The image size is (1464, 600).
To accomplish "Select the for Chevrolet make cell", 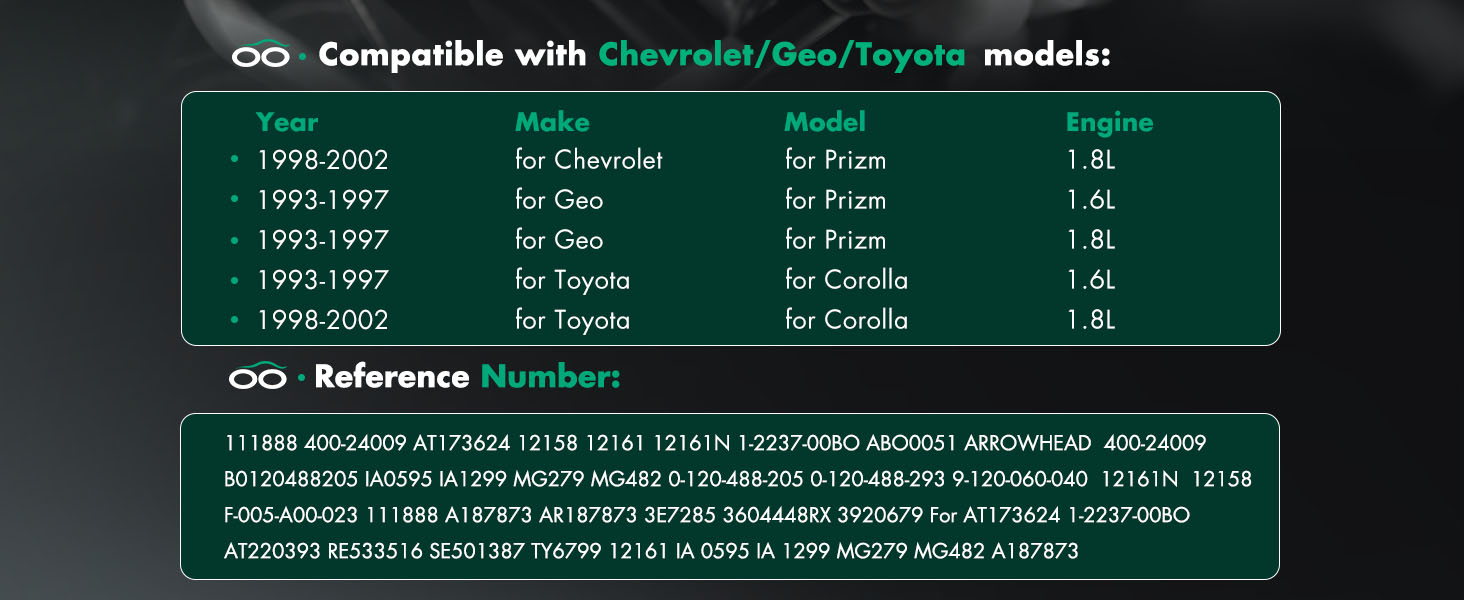I will click(x=589, y=160).
